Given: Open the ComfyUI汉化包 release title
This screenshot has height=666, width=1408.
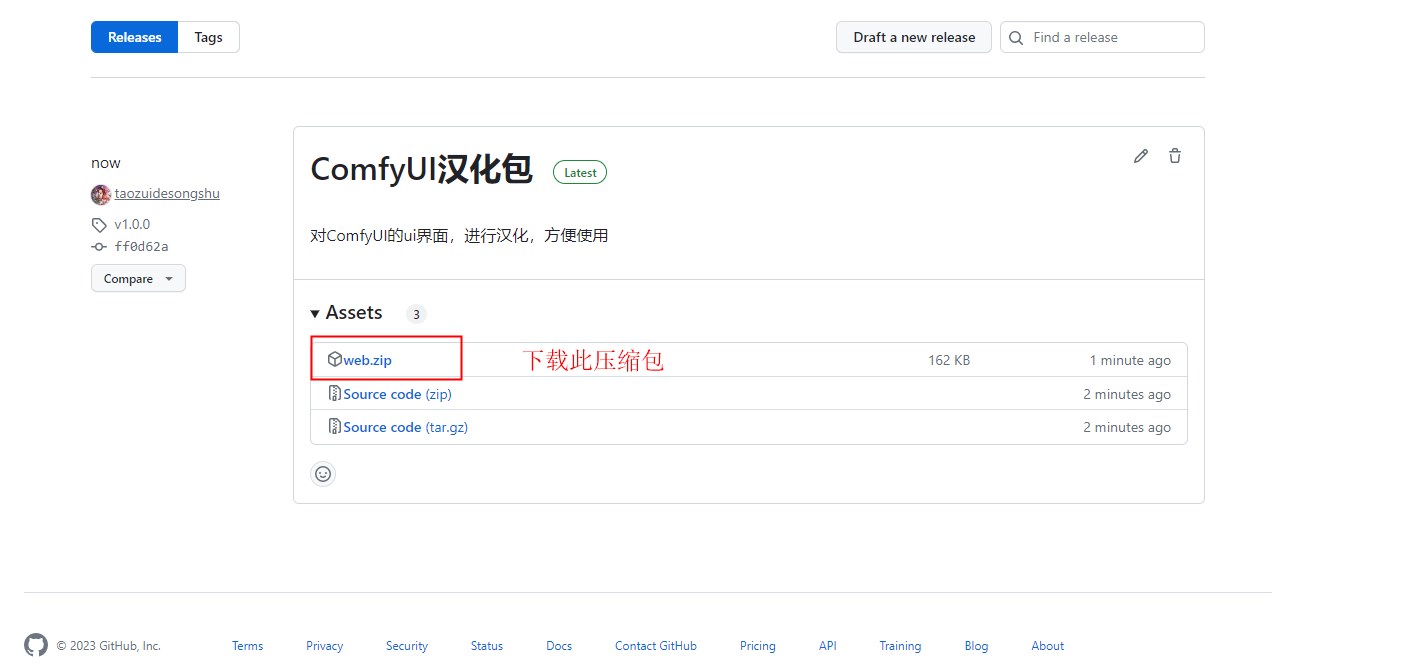Looking at the screenshot, I should (421, 169).
